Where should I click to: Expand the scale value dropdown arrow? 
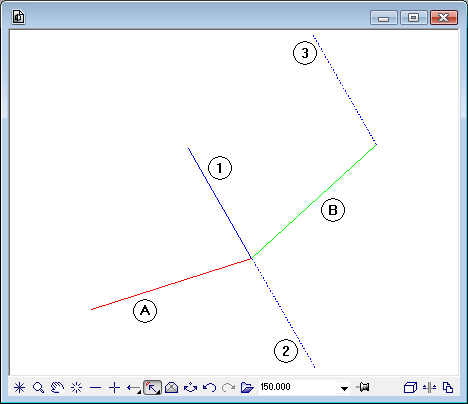[x=344, y=388]
